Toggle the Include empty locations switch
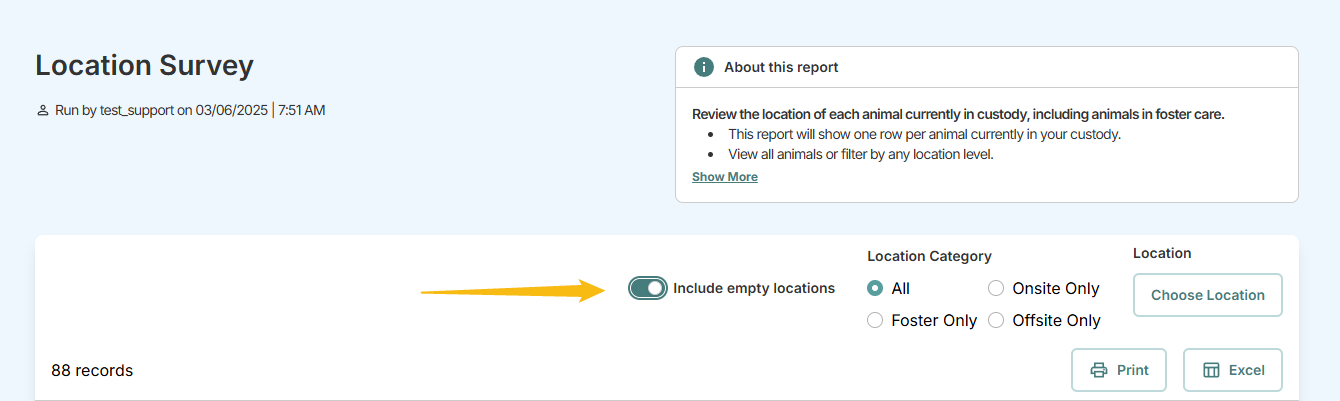Screen dimensions: 1340x401 [648, 288]
